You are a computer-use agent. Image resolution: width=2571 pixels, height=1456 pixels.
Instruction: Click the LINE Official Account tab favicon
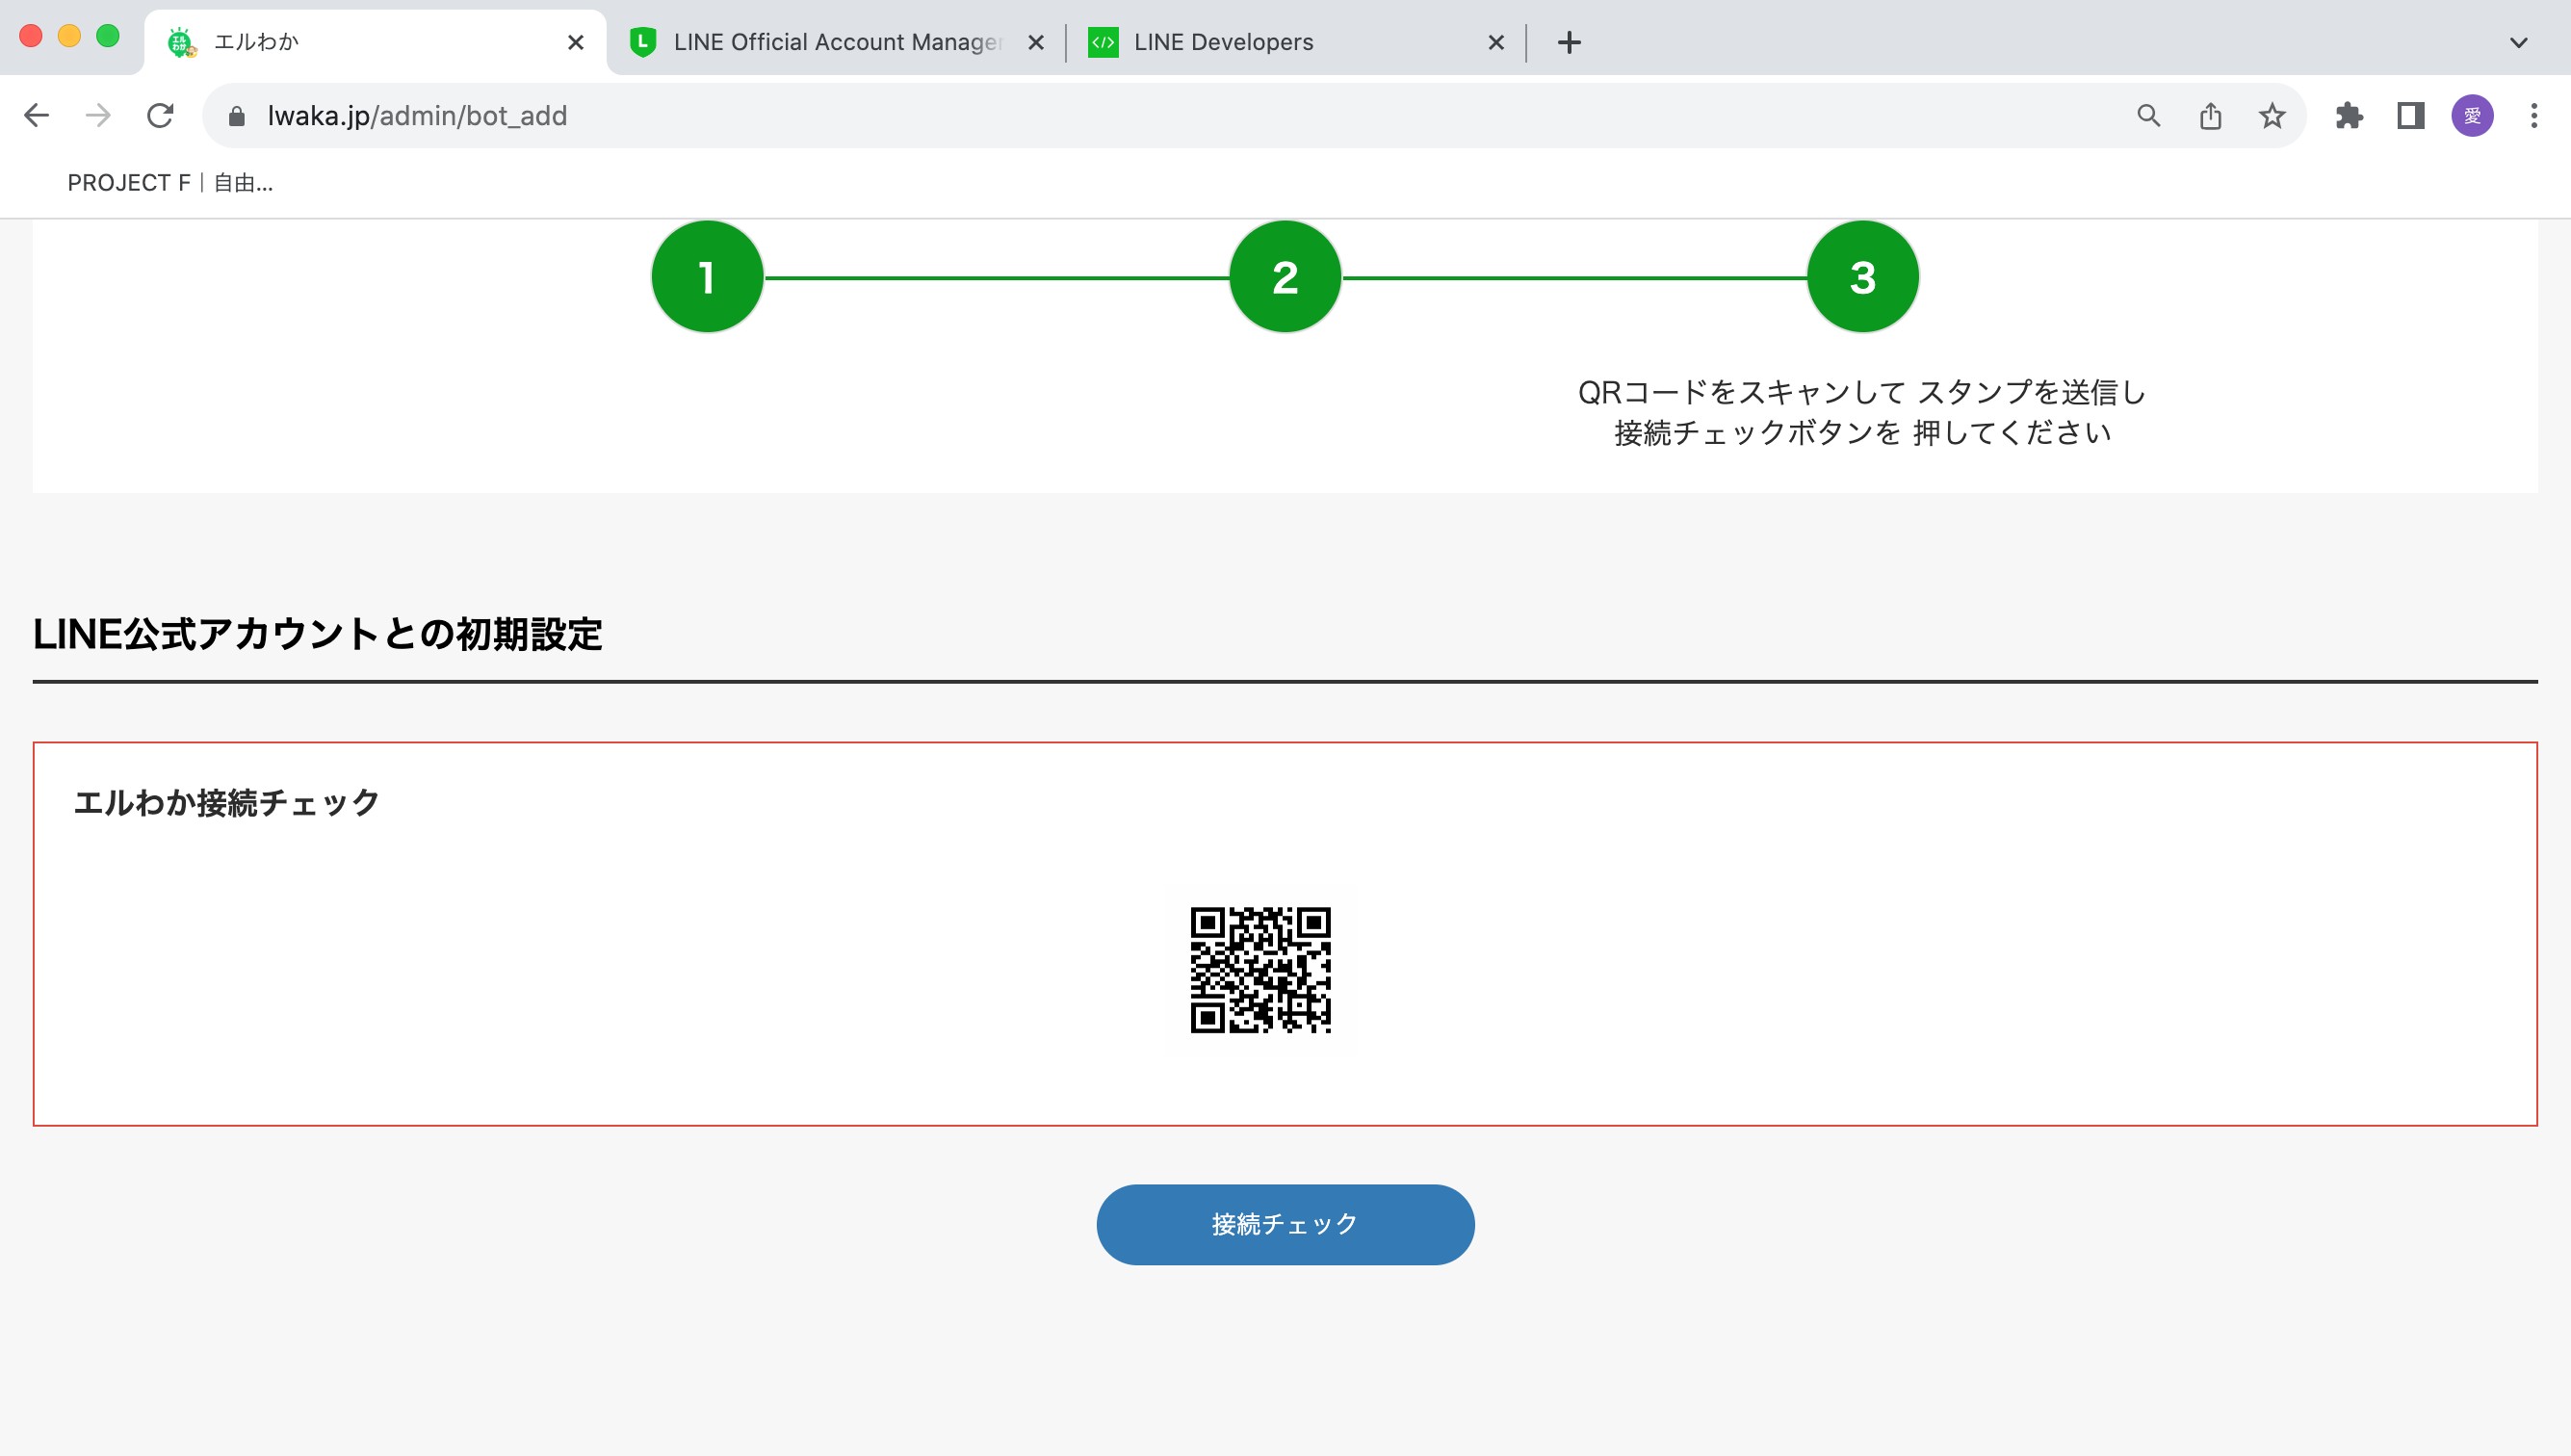coord(643,42)
